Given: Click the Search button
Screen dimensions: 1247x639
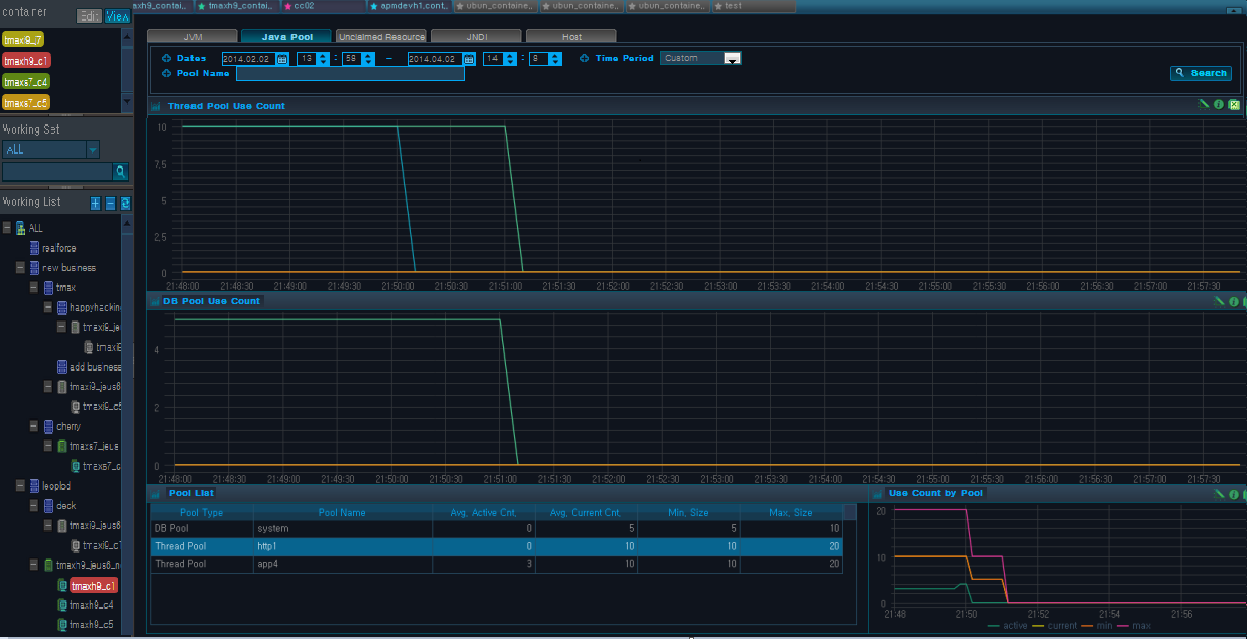Looking at the screenshot, I should [1200, 73].
